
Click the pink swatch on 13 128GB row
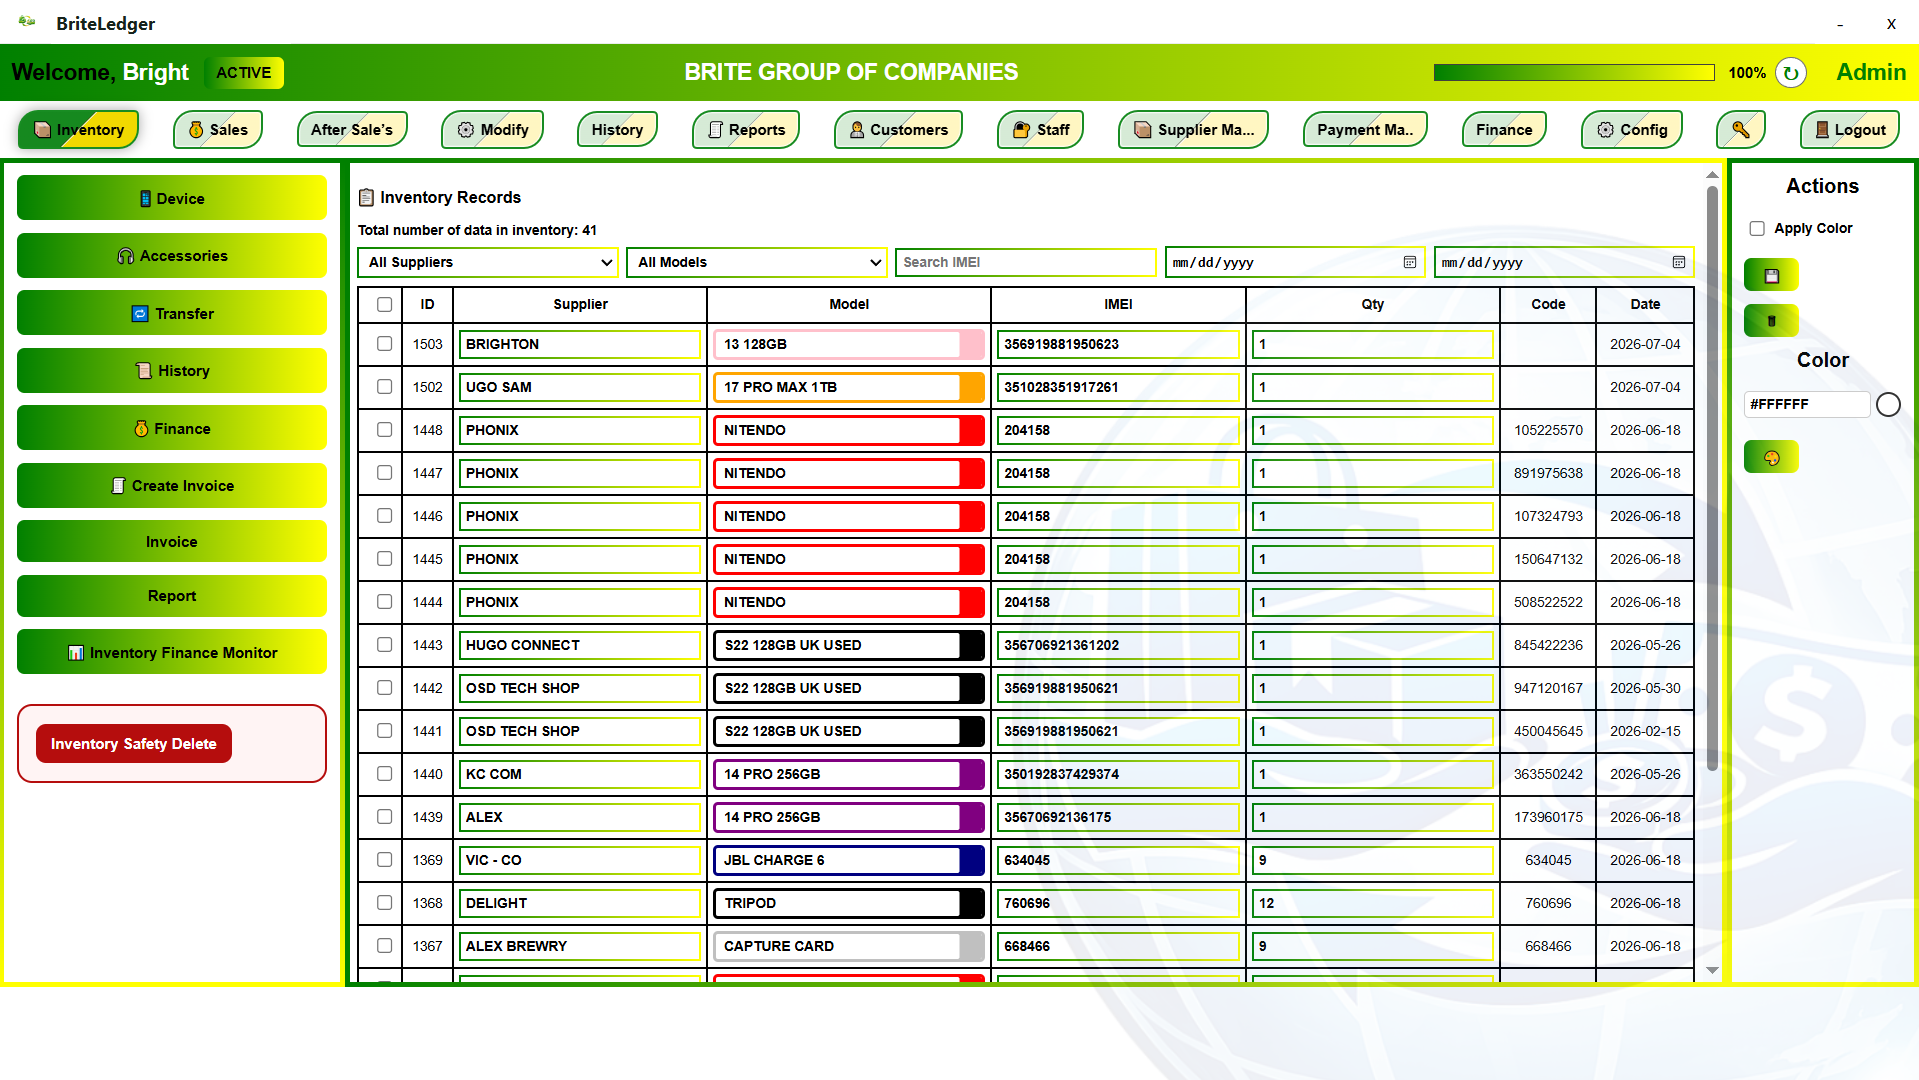coord(971,344)
